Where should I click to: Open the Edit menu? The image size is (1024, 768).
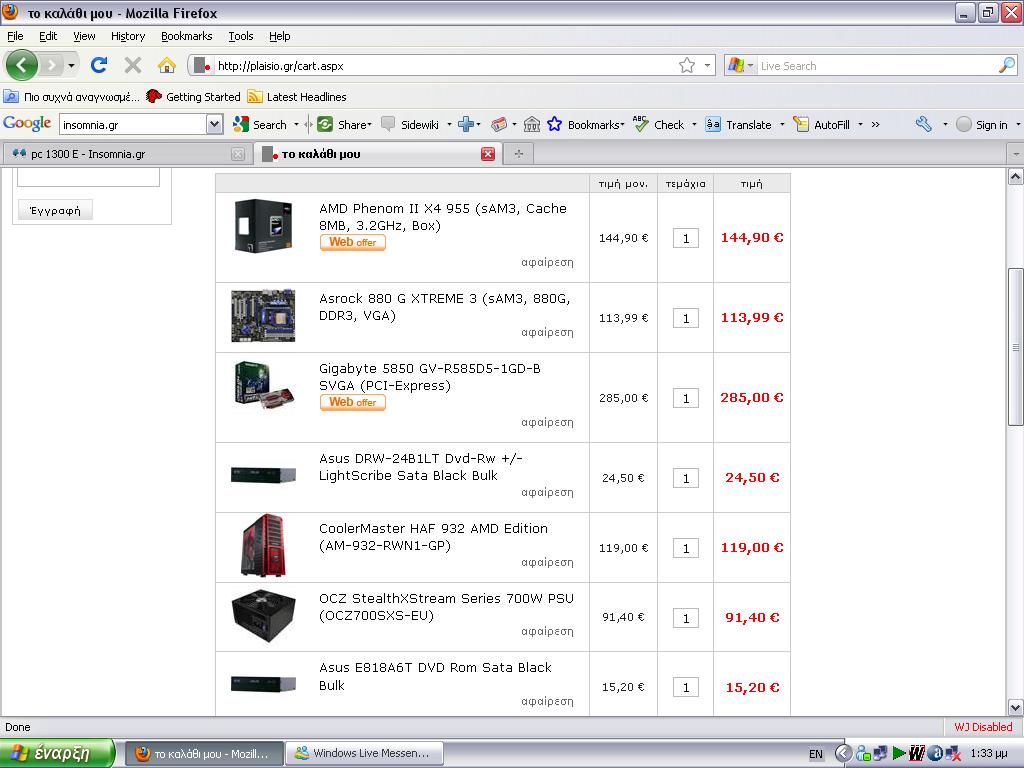[x=48, y=36]
